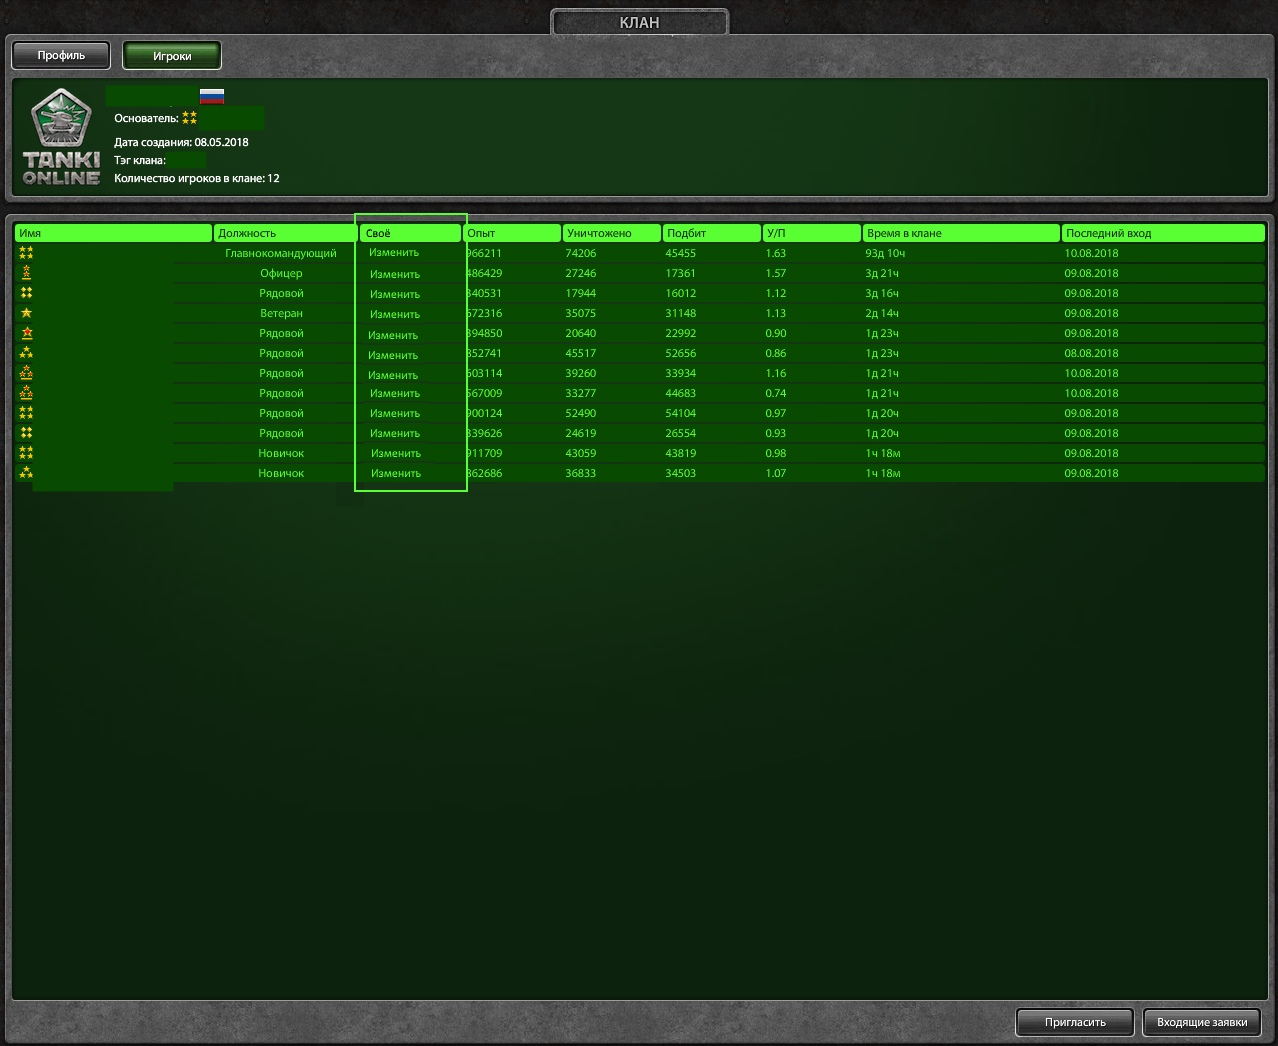The image size is (1278, 1046).
Task: Sort table by Уничтожено column header
Action: 611,233
